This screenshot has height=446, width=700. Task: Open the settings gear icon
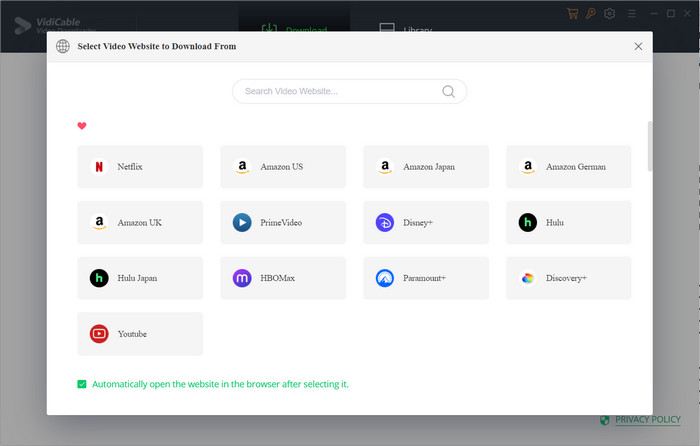(609, 13)
